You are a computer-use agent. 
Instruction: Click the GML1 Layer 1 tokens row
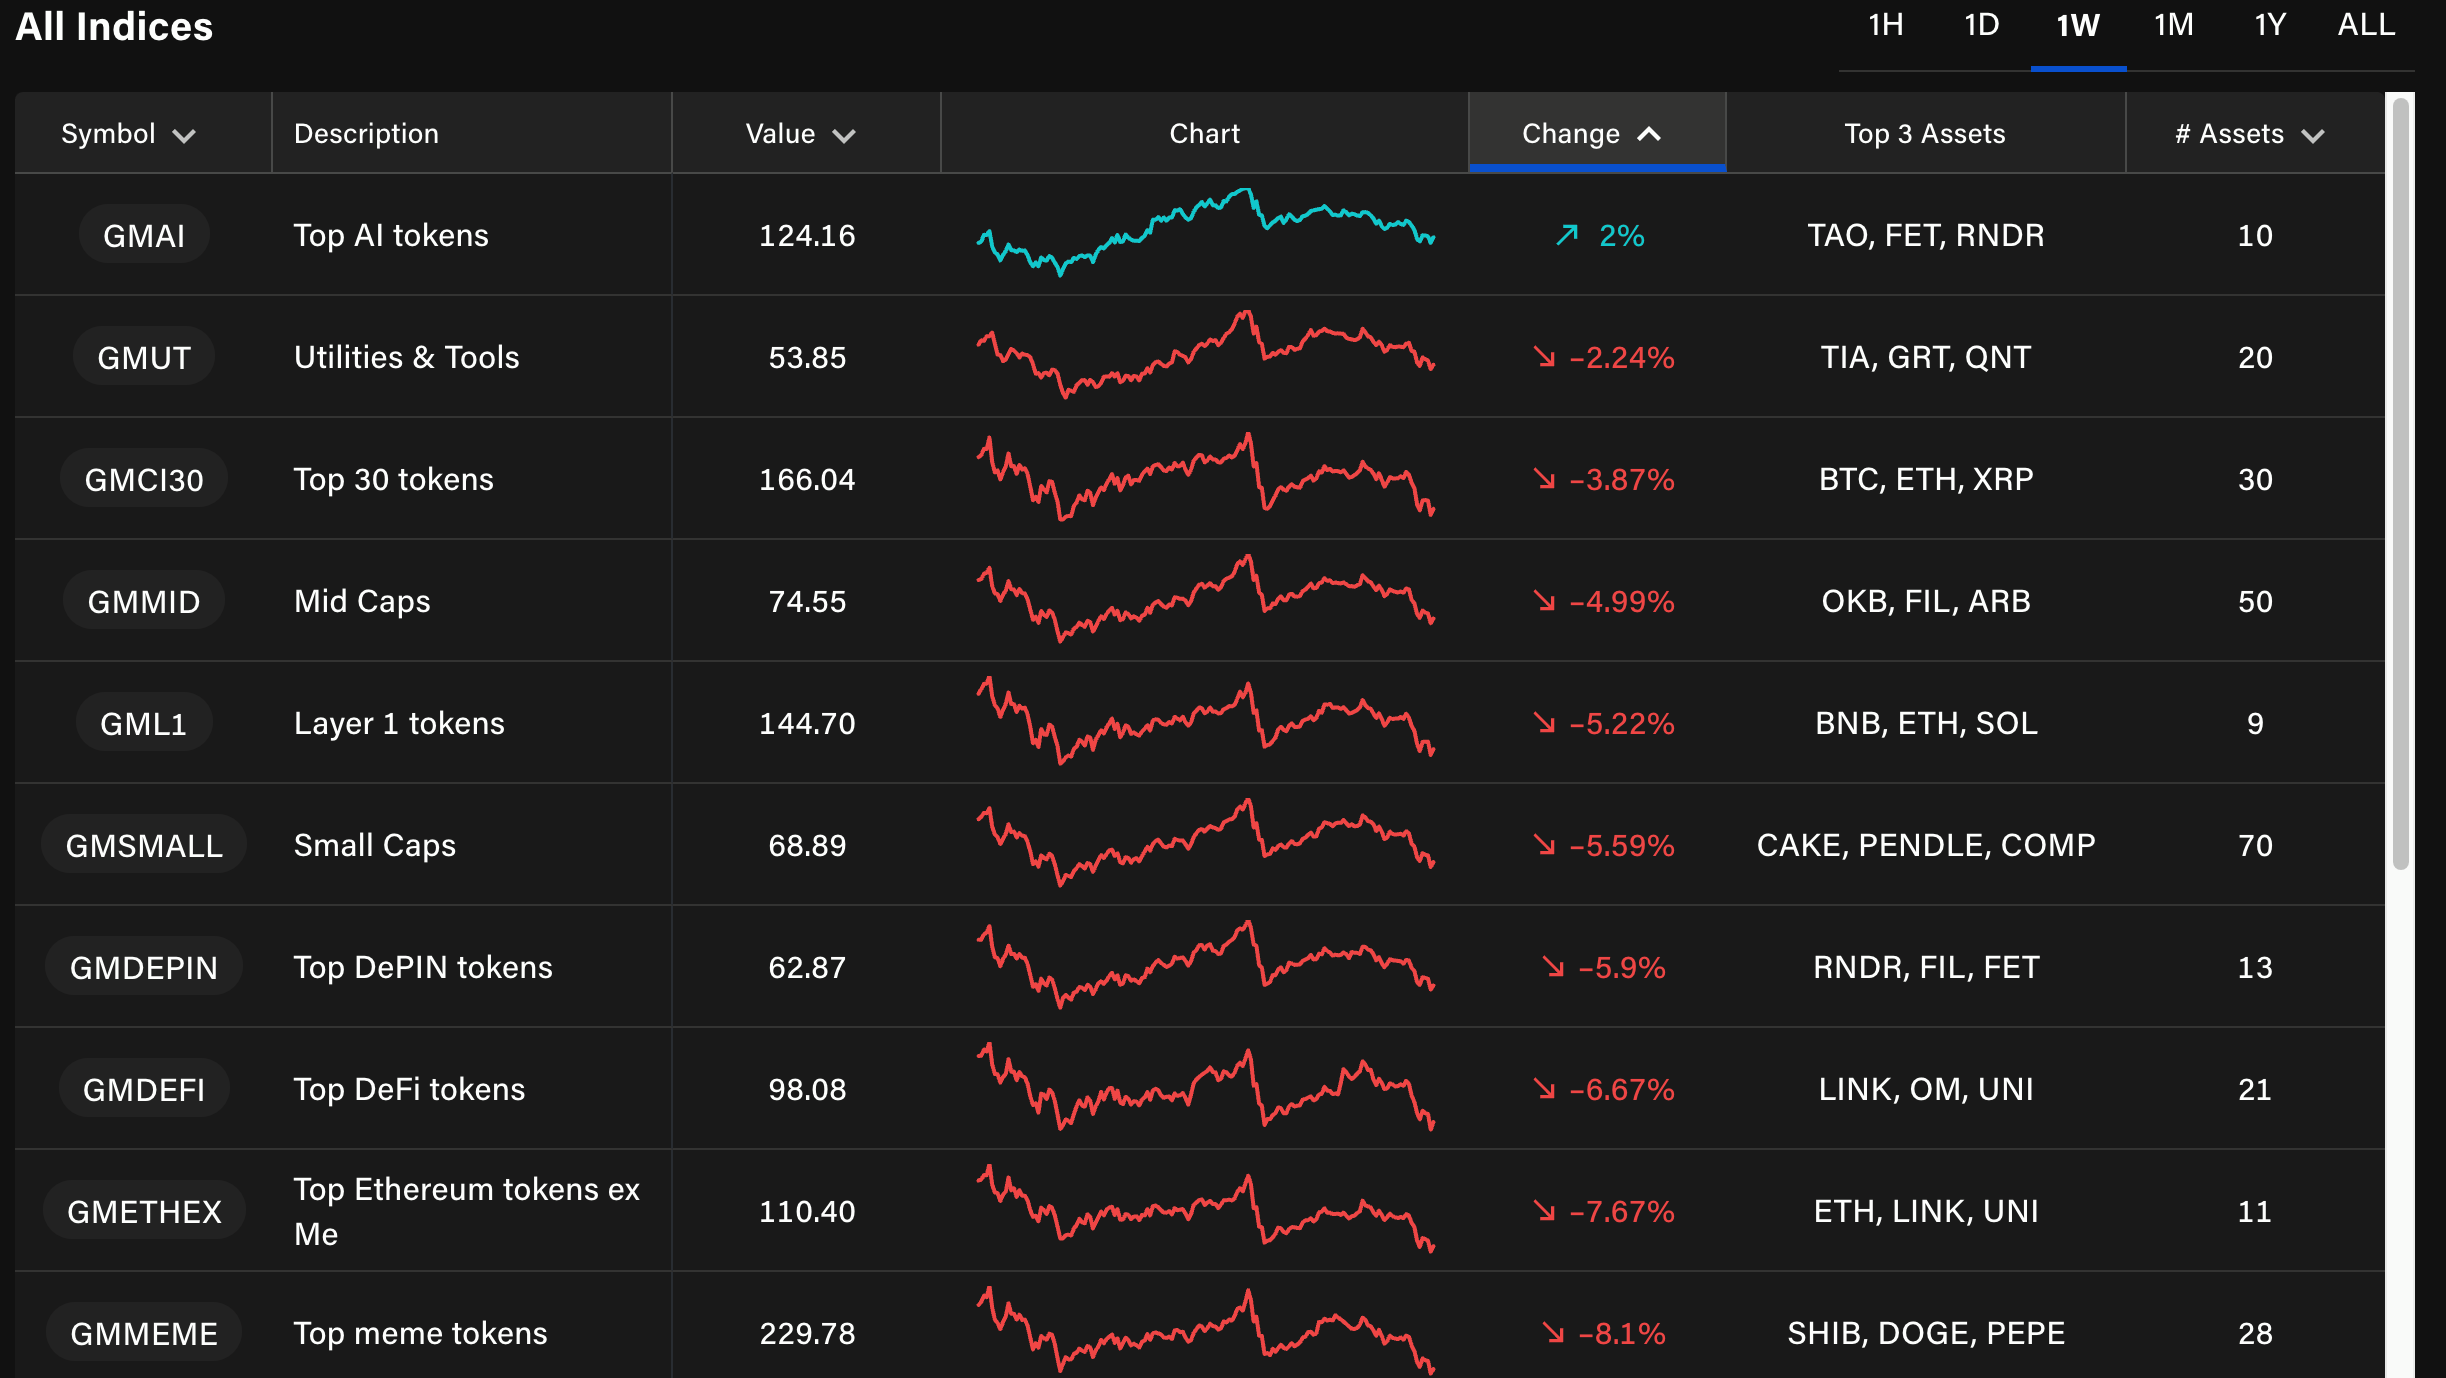pyautogui.click(x=399, y=723)
